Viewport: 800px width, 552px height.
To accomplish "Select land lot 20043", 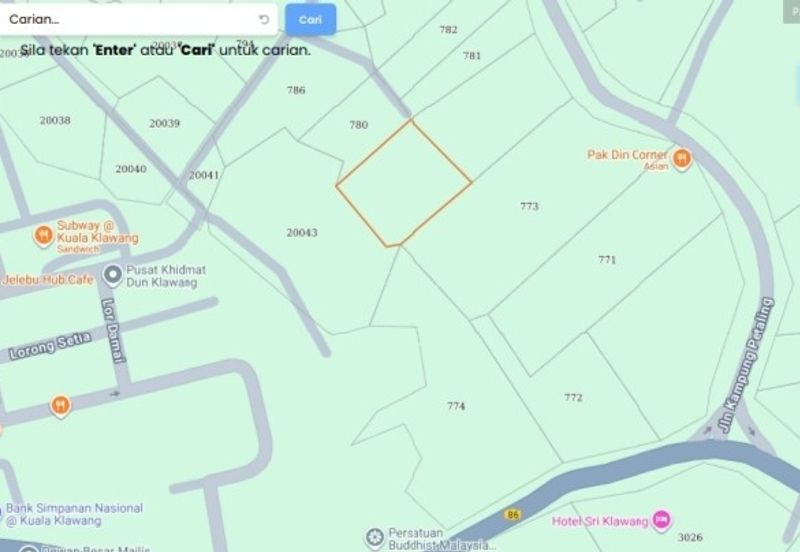I will pyautogui.click(x=302, y=233).
